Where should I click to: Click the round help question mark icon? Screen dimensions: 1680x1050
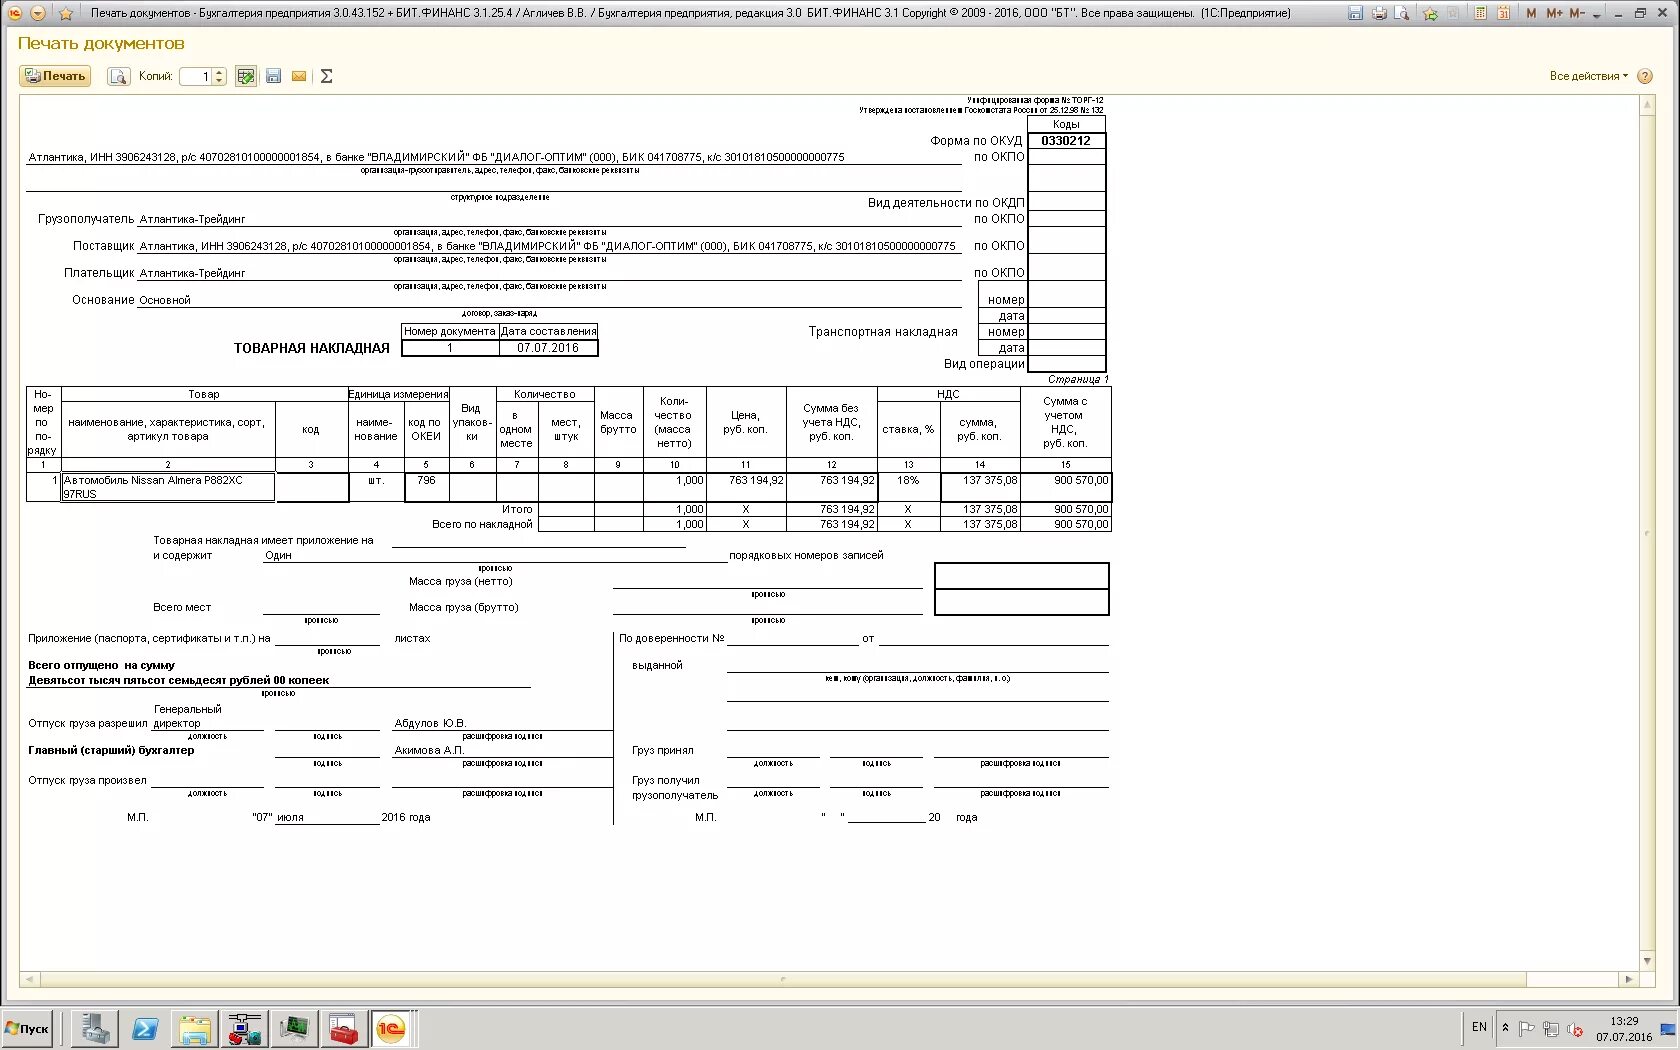point(1645,76)
